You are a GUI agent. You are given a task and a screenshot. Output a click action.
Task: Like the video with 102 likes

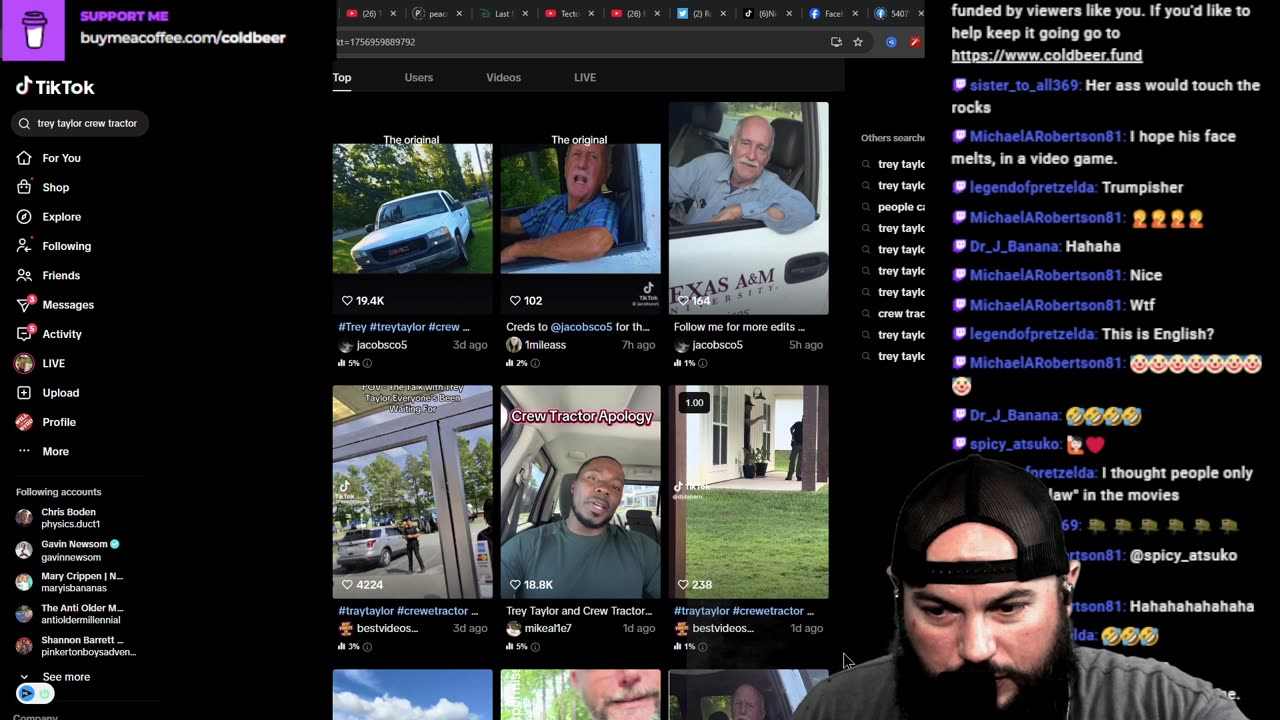(x=515, y=300)
